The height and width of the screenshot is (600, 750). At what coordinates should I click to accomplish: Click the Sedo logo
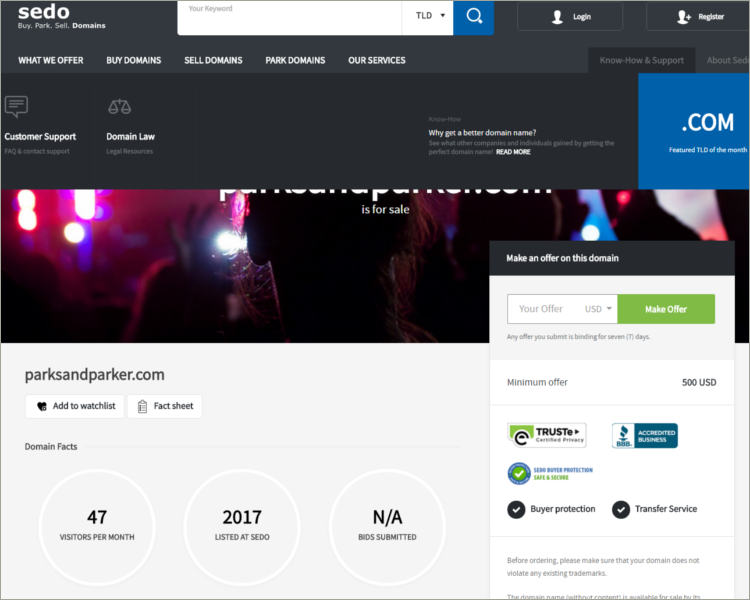[x=61, y=16]
